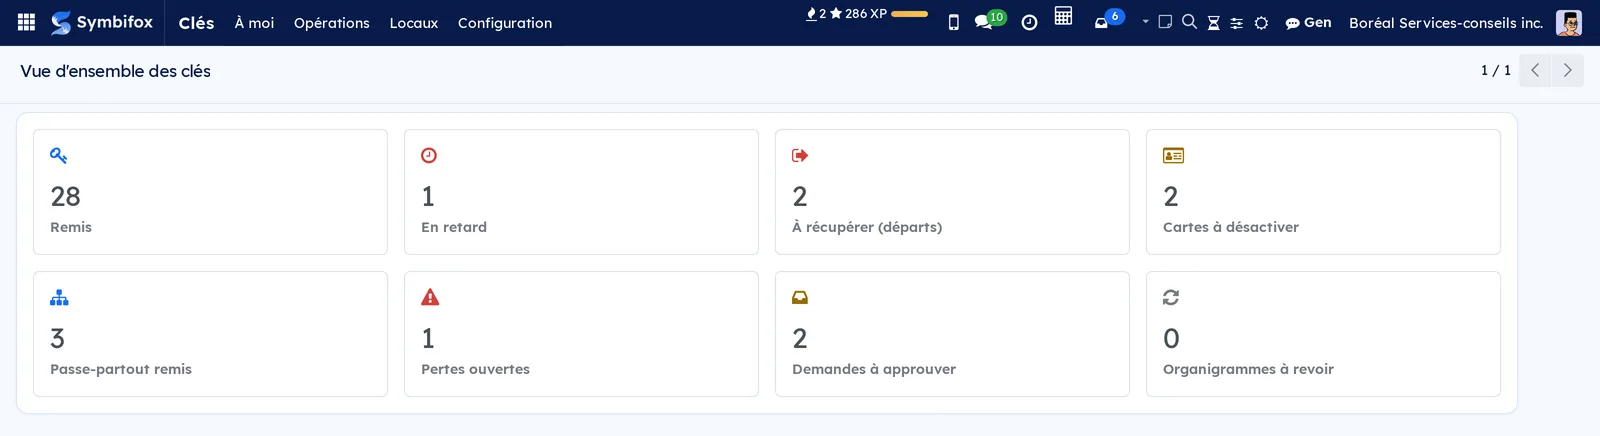
Task: Go to the previous record with the pager arrow
Action: [1535, 71]
